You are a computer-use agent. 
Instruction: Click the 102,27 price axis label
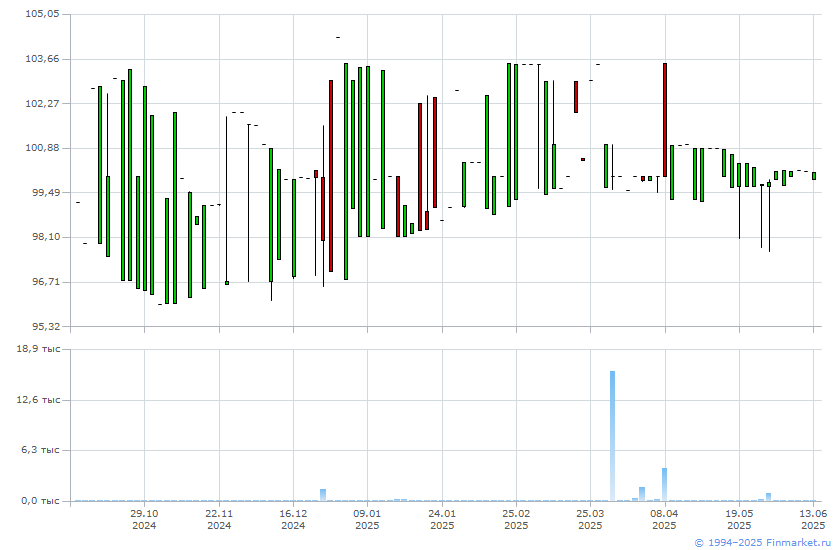point(42,103)
